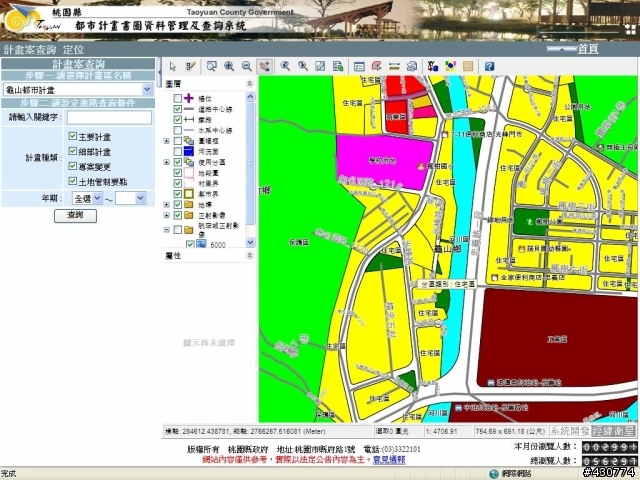Click the 步驟一 step header bar
The width and height of the screenshot is (640, 480).
point(78,76)
